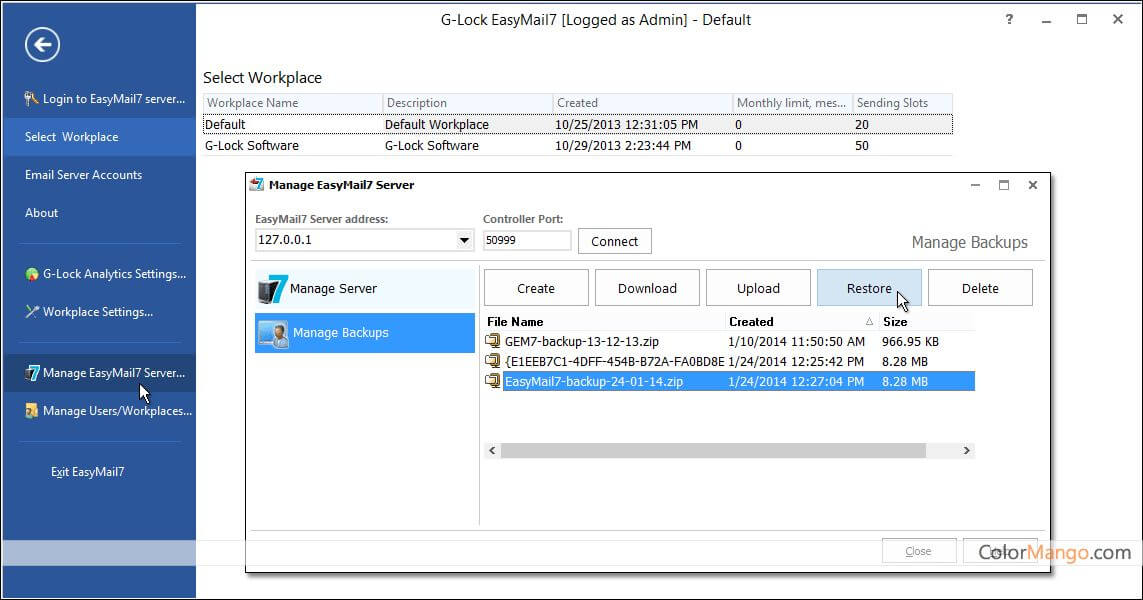The height and width of the screenshot is (600, 1143).
Task: Click the Manage Server computer icon
Action: [273, 289]
